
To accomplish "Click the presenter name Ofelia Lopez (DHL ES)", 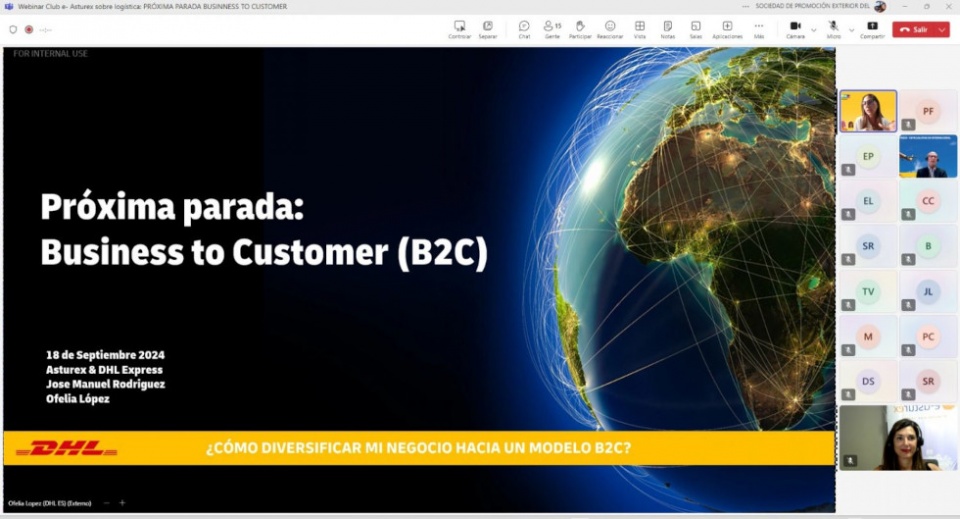I will click(50, 503).
